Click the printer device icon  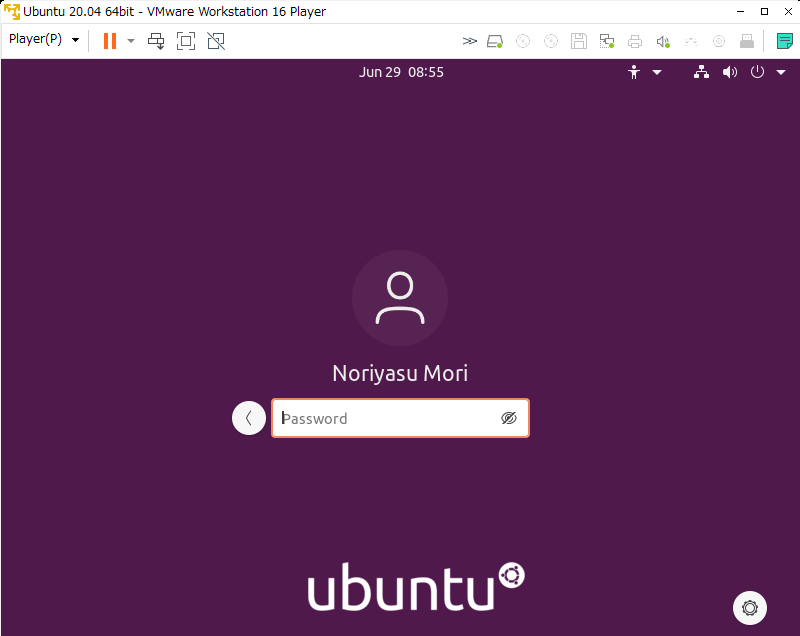[x=635, y=41]
